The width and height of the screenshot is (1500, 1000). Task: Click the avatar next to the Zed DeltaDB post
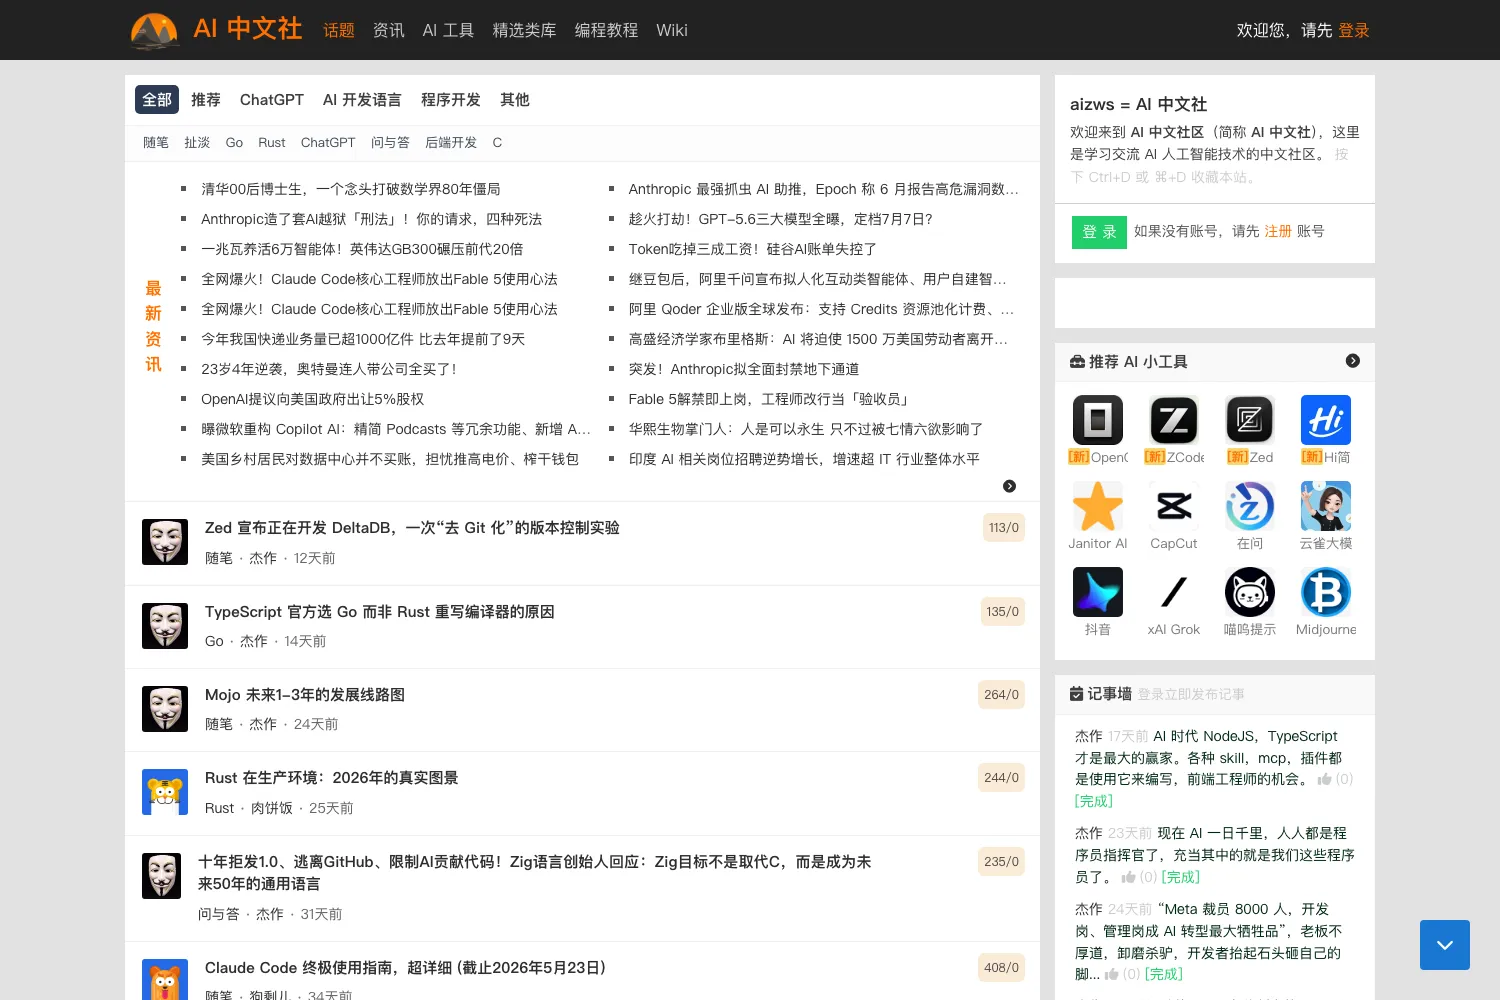[165, 542]
